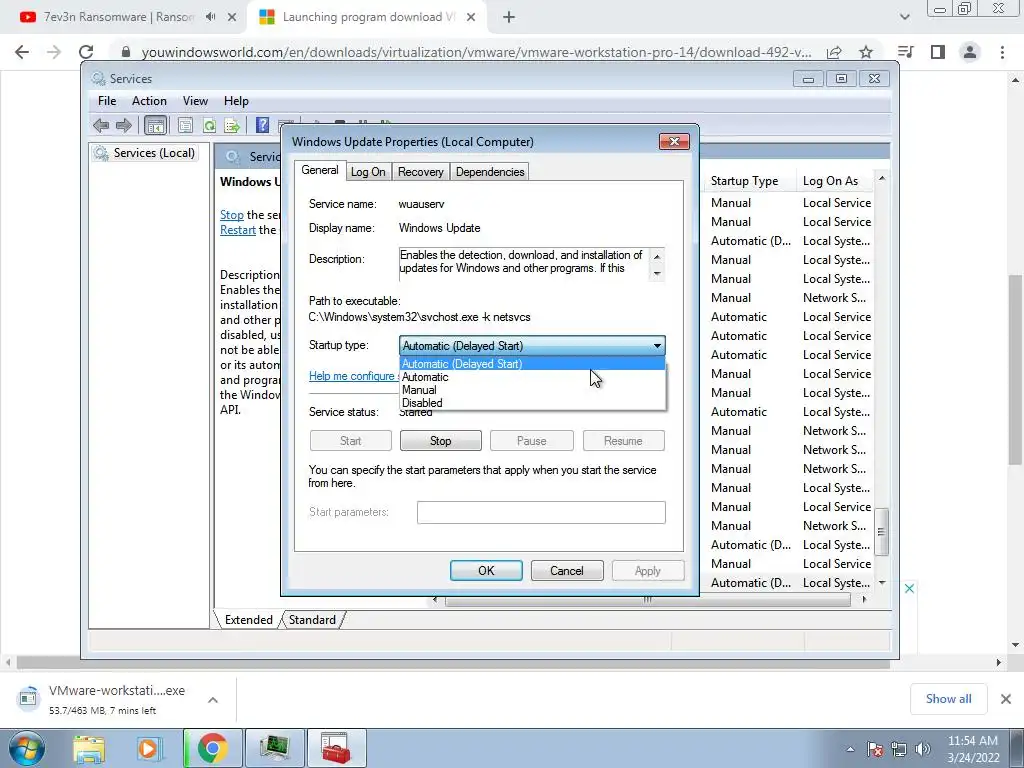Open the File menu in Services
This screenshot has width=1024, height=768.
[x=107, y=101]
